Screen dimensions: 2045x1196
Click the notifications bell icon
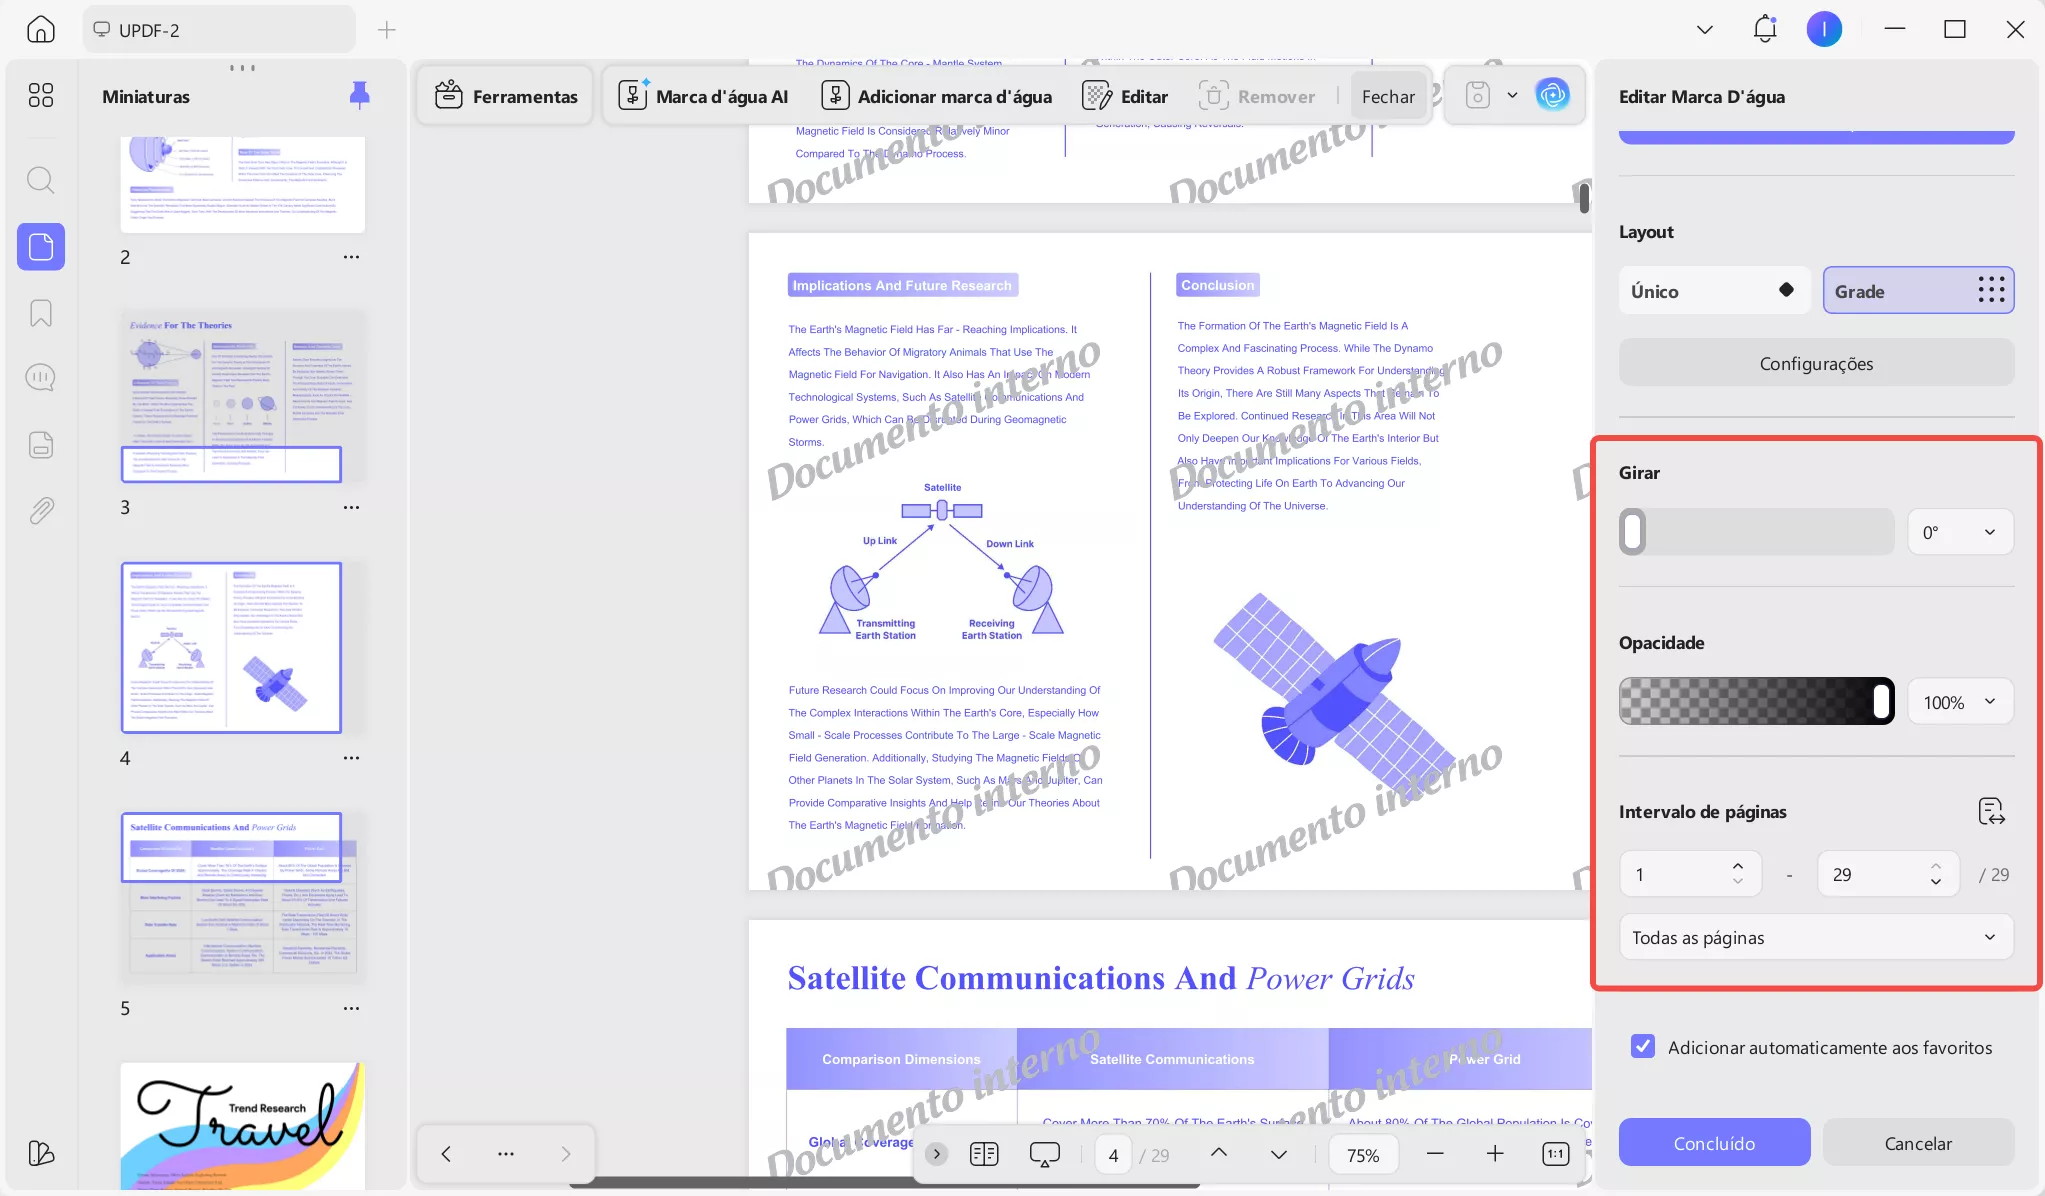click(1765, 29)
